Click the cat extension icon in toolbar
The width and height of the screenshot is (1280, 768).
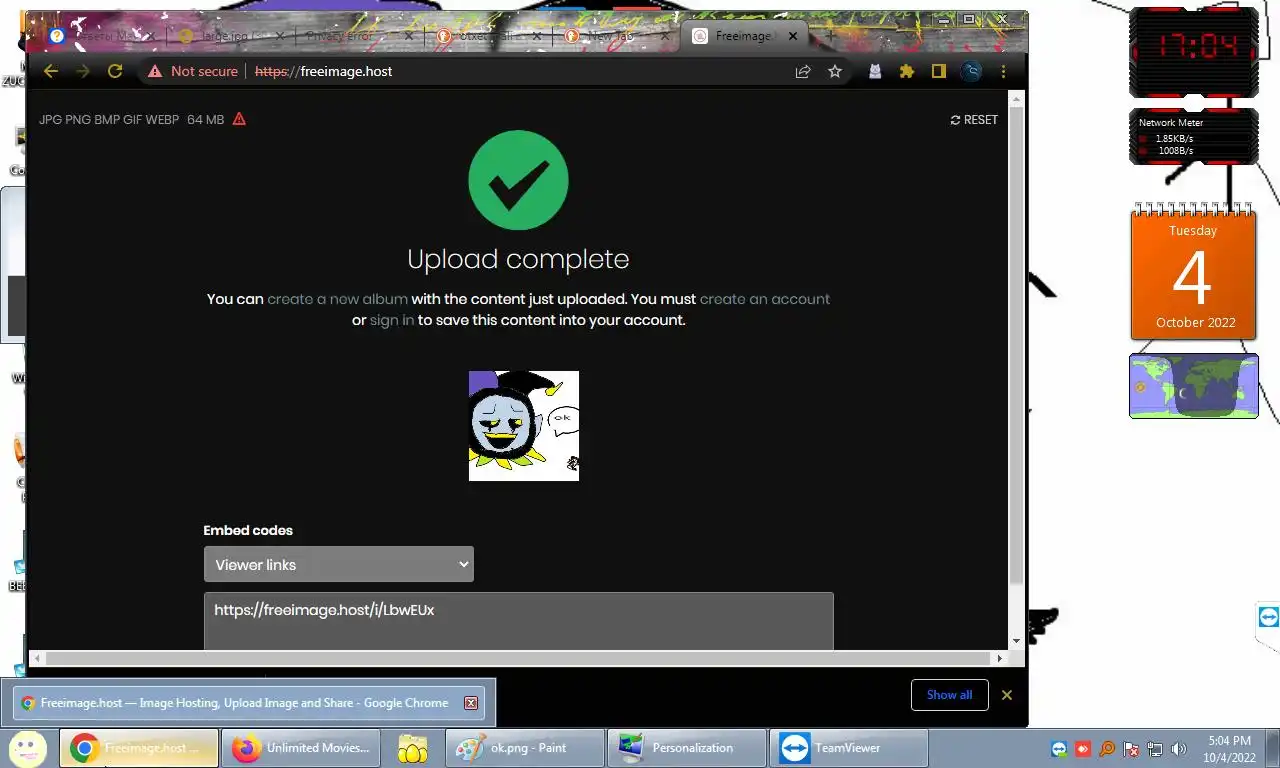(875, 71)
